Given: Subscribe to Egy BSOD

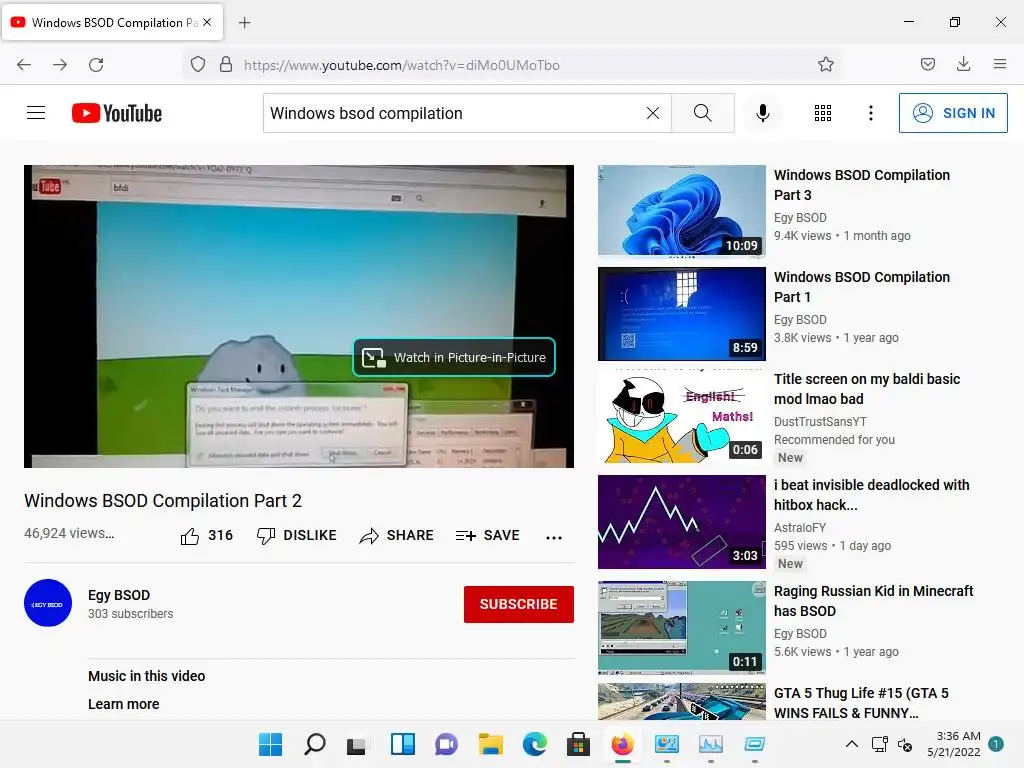Looking at the screenshot, I should [519, 604].
